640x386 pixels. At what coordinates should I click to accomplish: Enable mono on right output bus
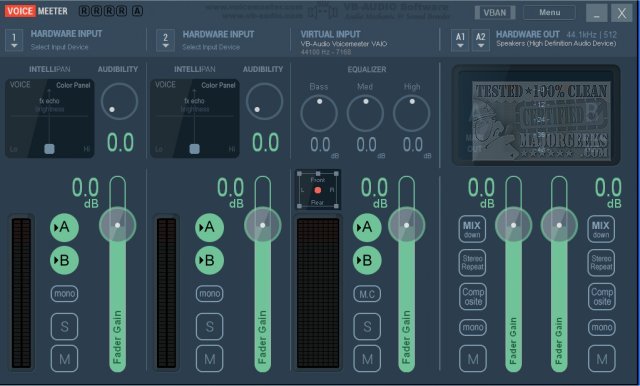pyautogui.click(x=602, y=327)
